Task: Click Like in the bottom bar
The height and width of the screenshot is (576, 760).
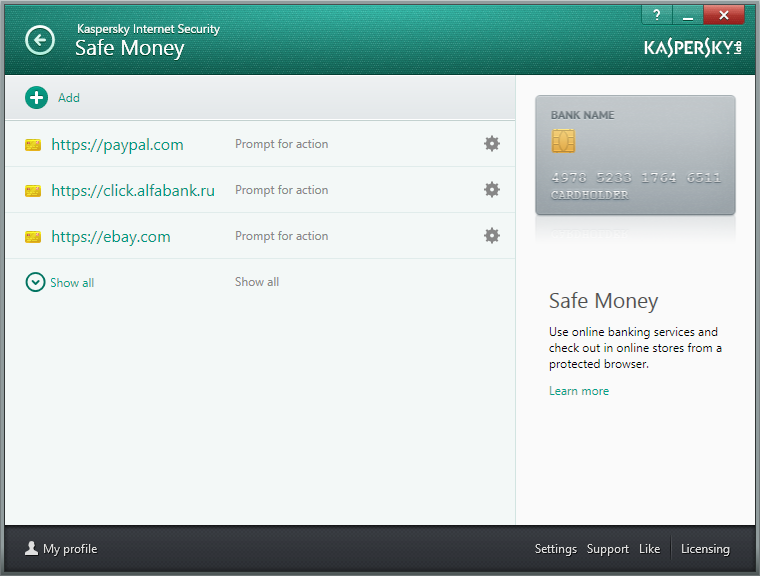Action: point(649,549)
